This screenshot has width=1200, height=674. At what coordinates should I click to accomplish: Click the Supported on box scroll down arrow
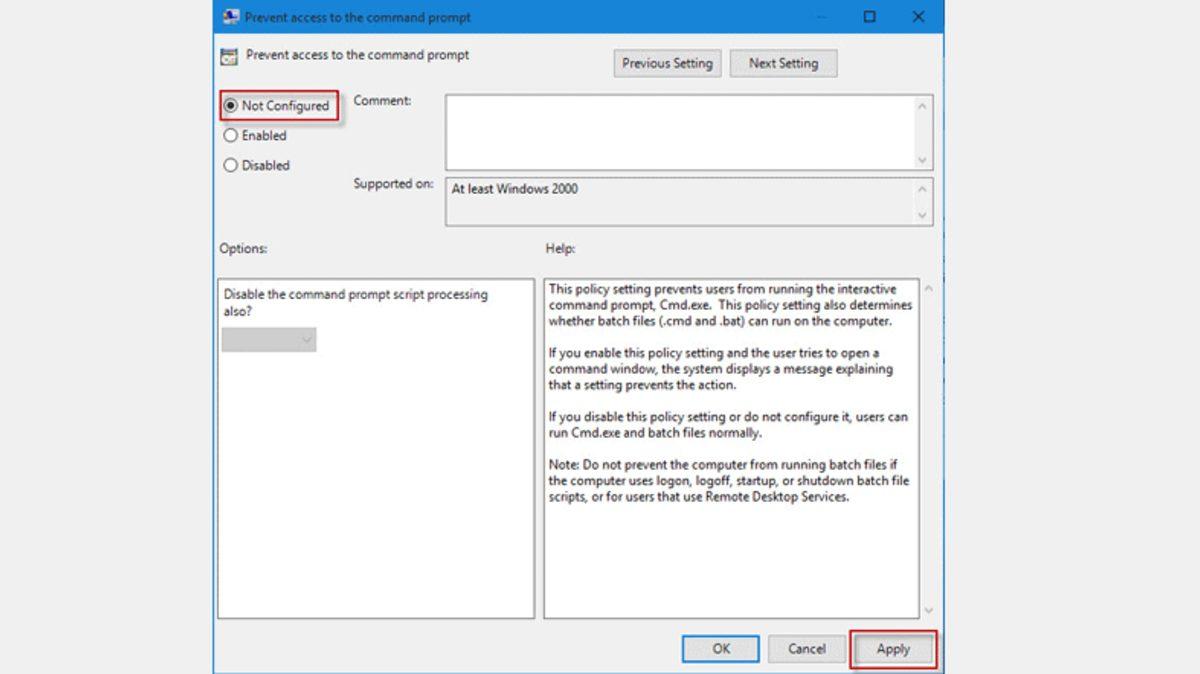[922, 215]
